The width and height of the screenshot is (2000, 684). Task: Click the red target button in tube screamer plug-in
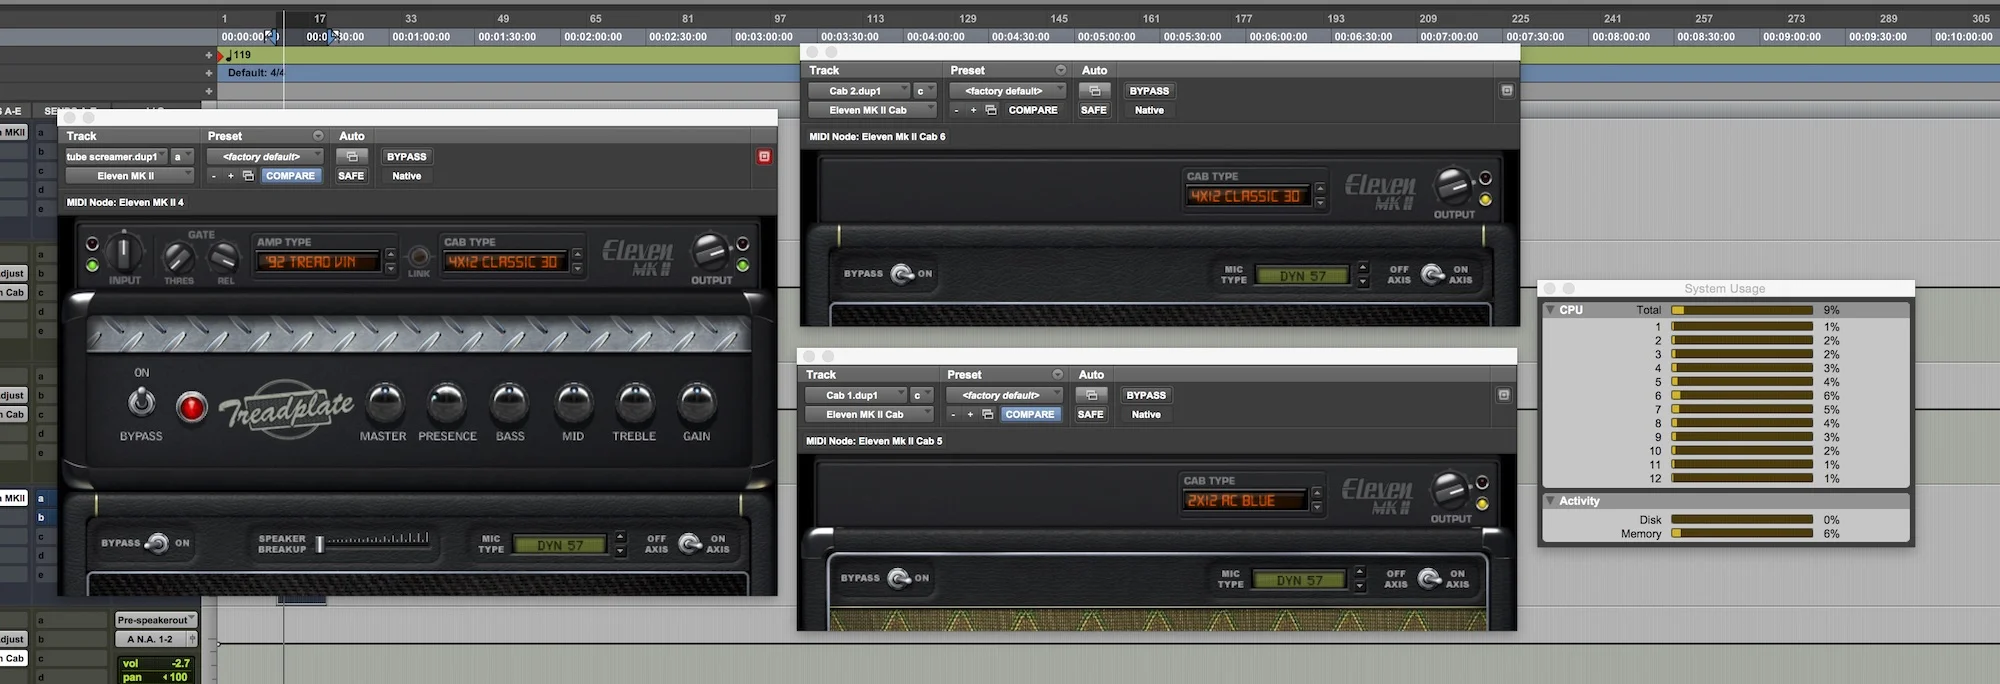tap(764, 156)
